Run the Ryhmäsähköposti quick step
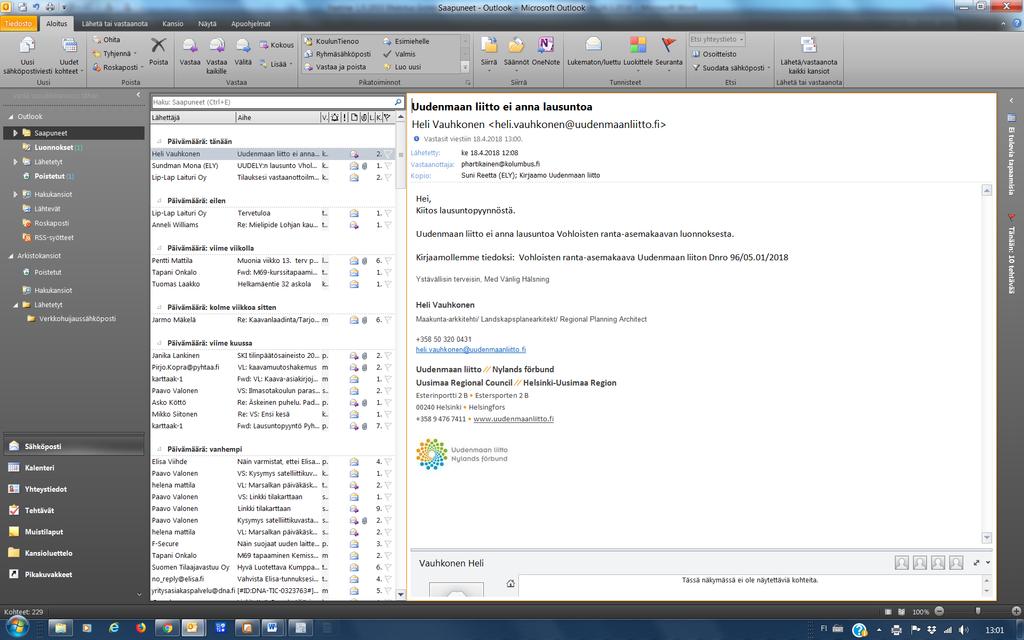The height and width of the screenshot is (640, 1024). click(x=338, y=54)
